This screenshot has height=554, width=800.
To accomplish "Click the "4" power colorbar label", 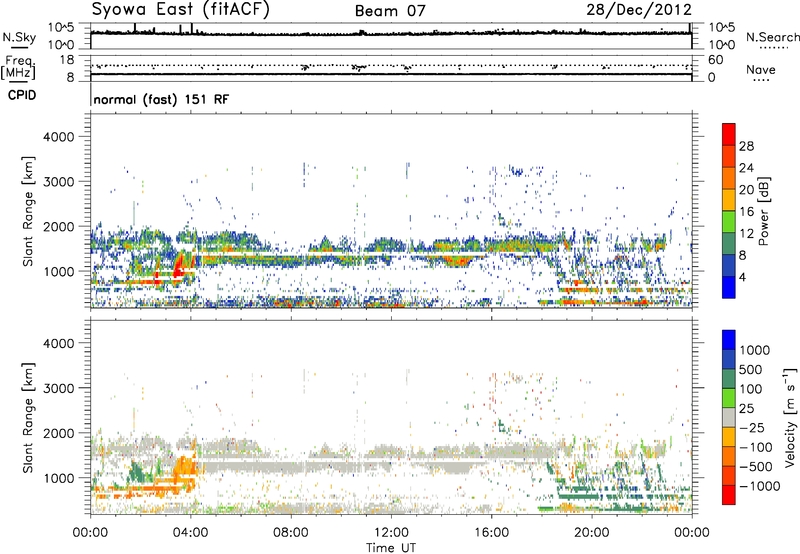I will tap(742, 277).
